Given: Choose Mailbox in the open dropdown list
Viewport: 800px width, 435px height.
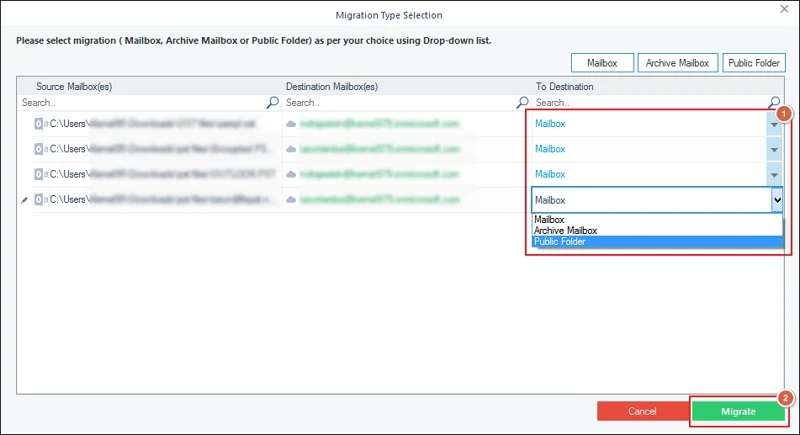Looking at the screenshot, I should pos(657,219).
